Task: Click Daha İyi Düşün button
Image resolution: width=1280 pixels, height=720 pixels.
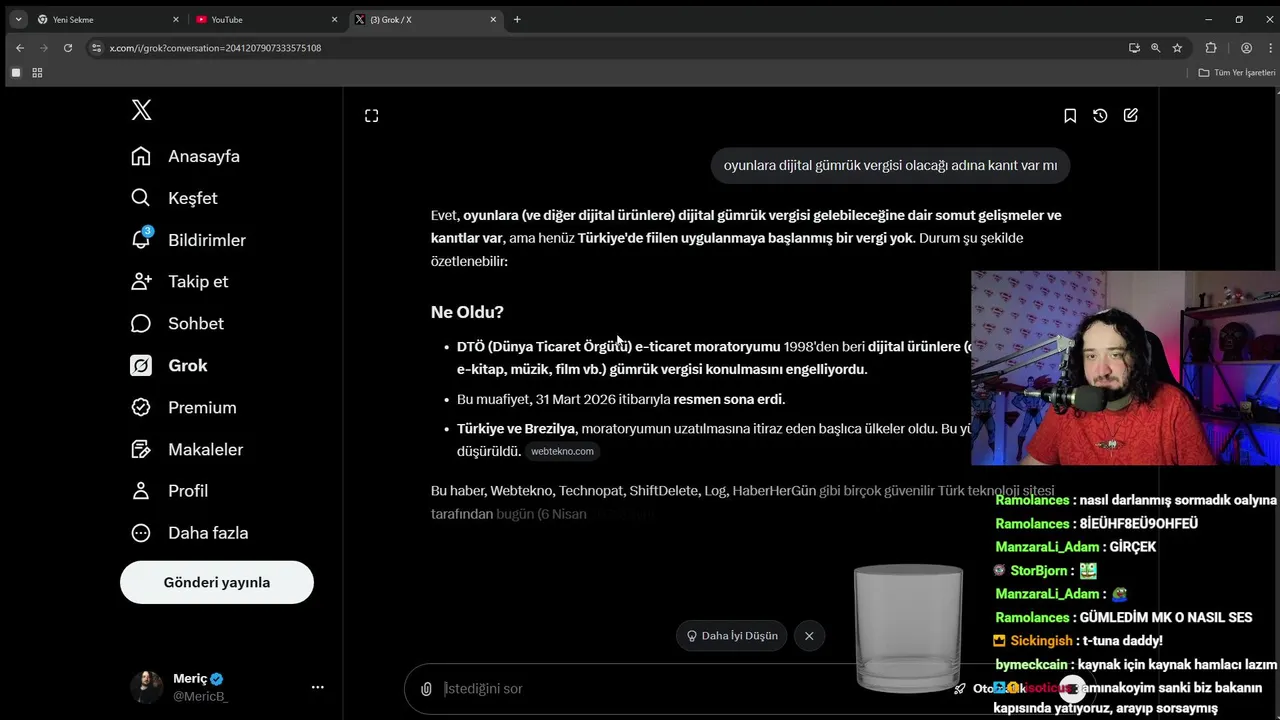Action: click(731, 635)
